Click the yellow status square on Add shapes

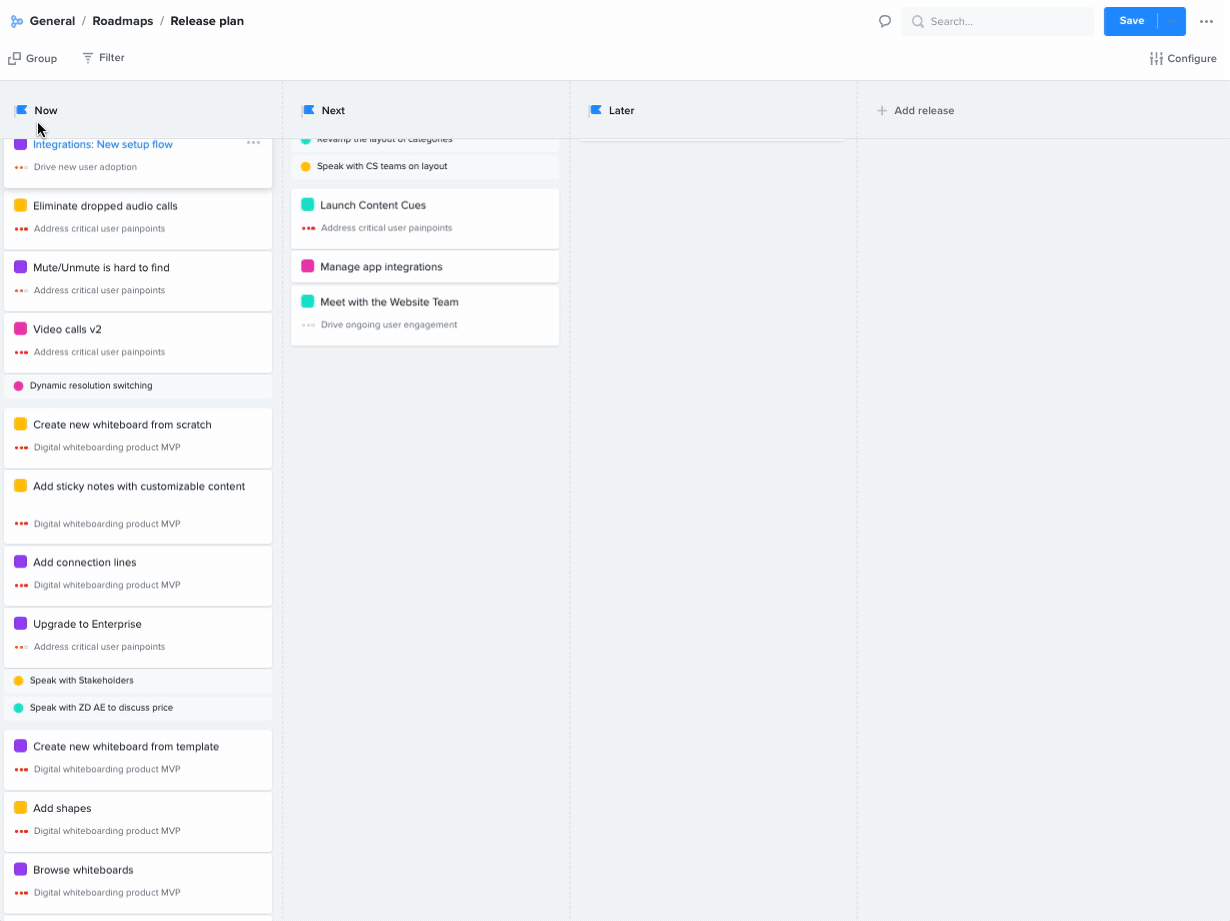coord(20,808)
